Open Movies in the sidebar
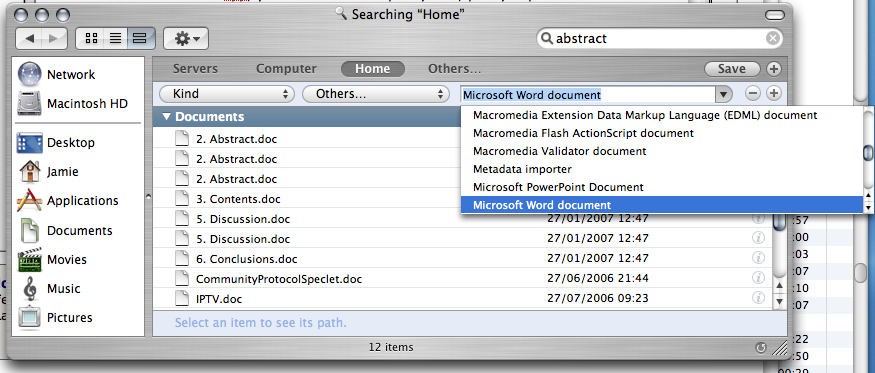 [52, 260]
